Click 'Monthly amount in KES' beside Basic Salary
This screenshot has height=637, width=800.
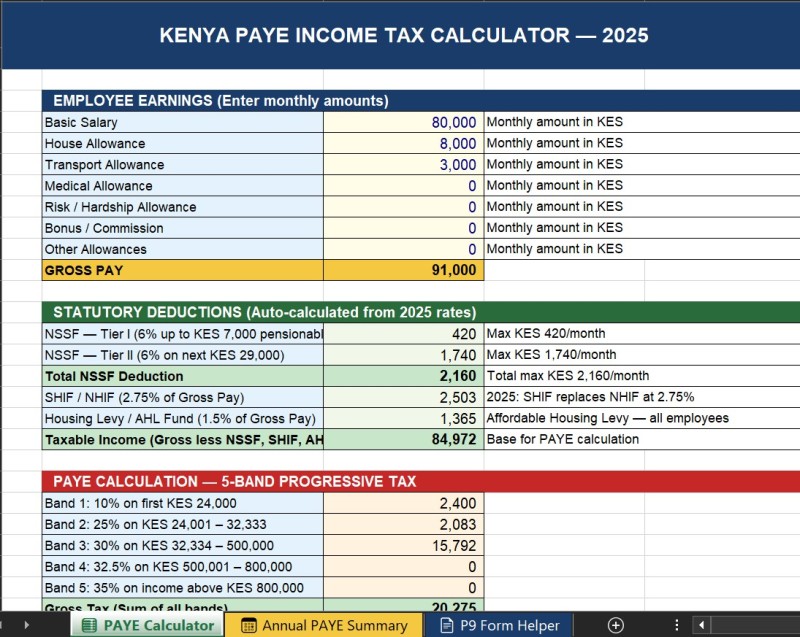555,122
